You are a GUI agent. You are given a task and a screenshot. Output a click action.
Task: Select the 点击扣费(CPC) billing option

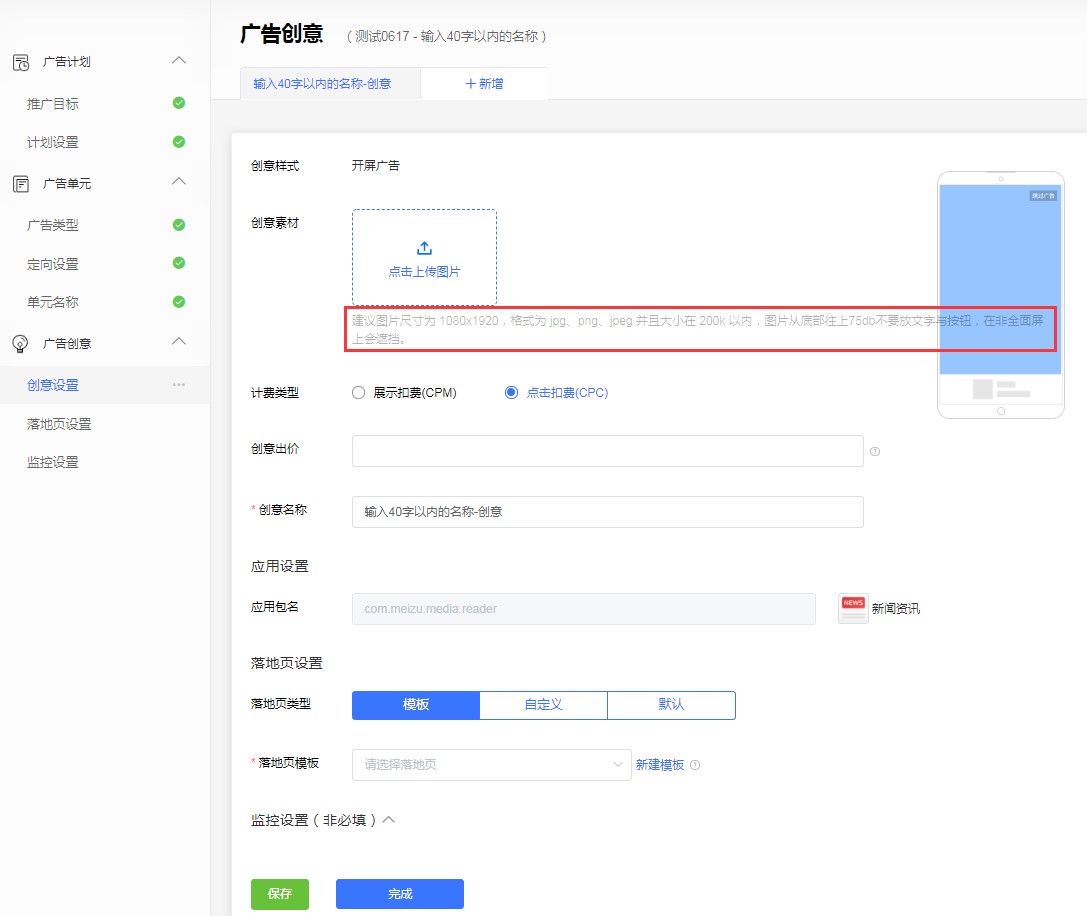point(511,392)
